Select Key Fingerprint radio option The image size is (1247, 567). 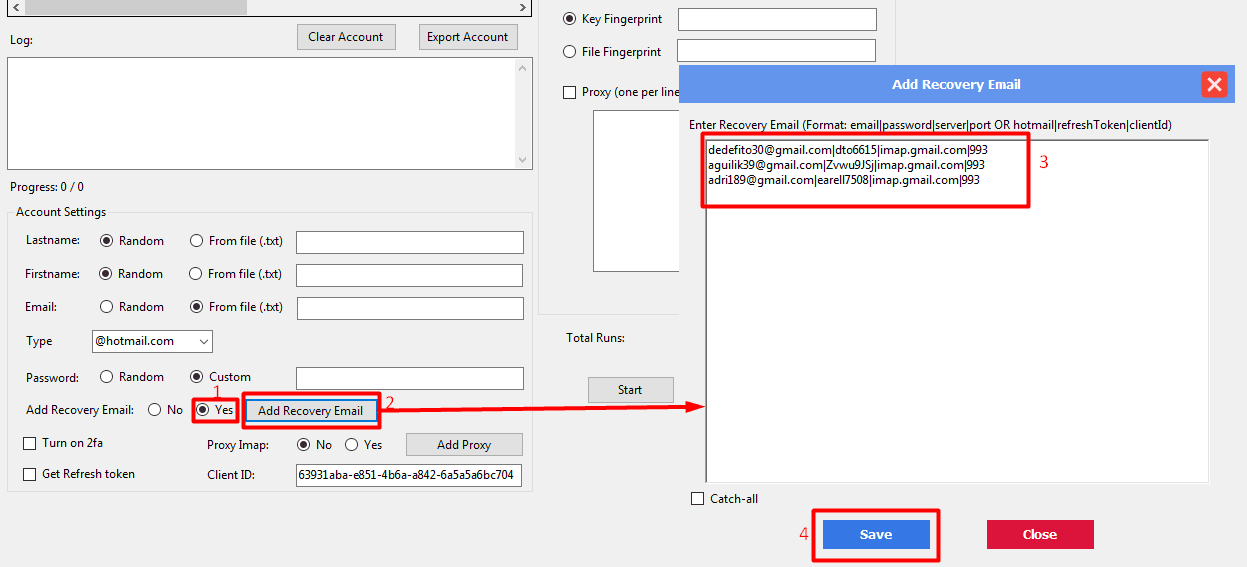coord(570,19)
